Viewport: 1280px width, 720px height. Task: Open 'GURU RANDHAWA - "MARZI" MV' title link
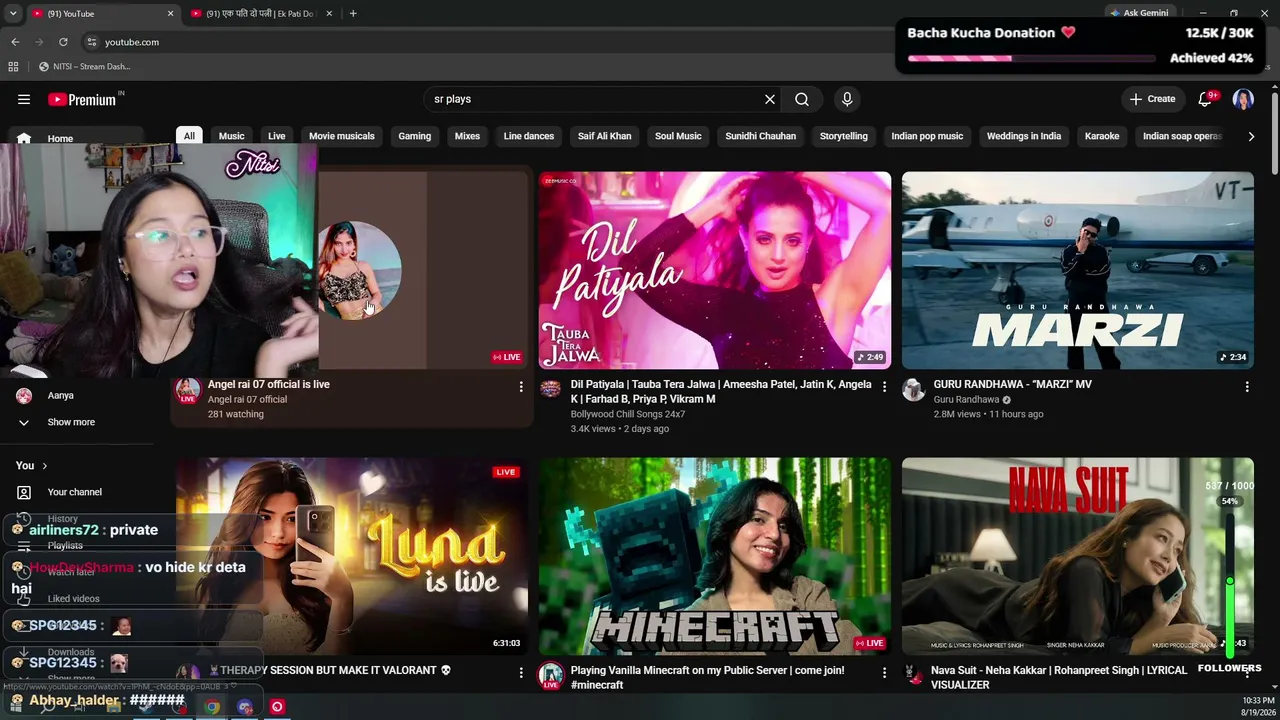1012,384
